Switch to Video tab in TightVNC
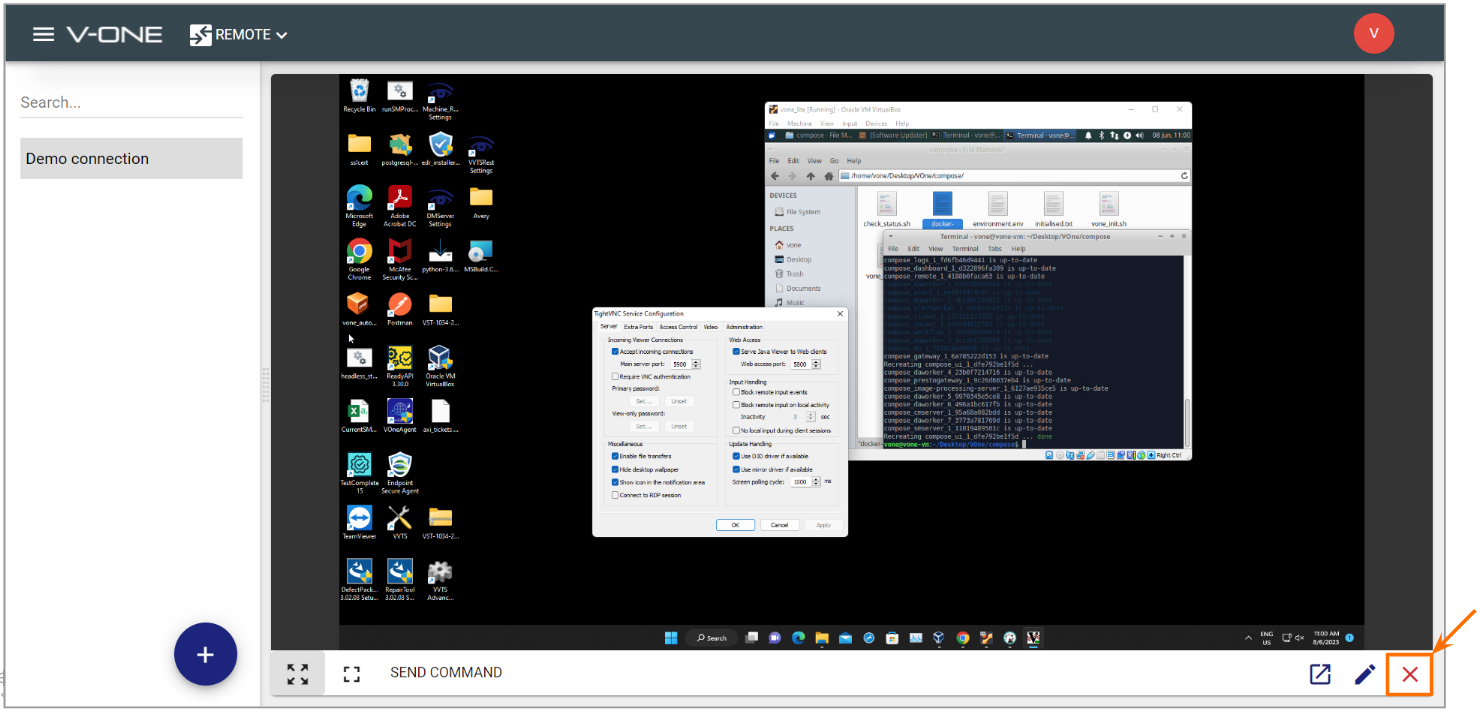 pyautogui.click(x=710, y=327)
